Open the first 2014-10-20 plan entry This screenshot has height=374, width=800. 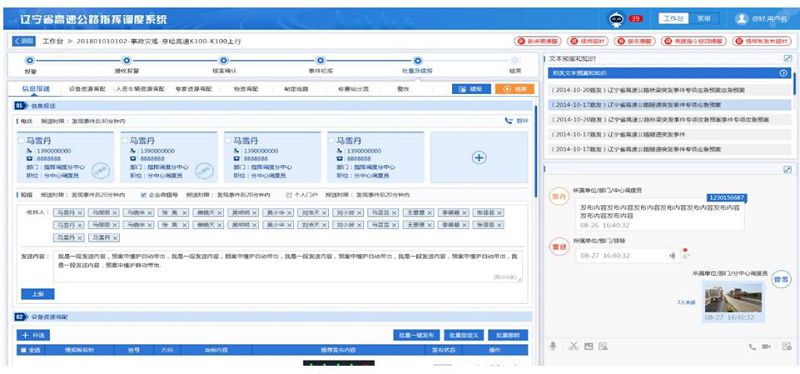click(x=669, y=90)
